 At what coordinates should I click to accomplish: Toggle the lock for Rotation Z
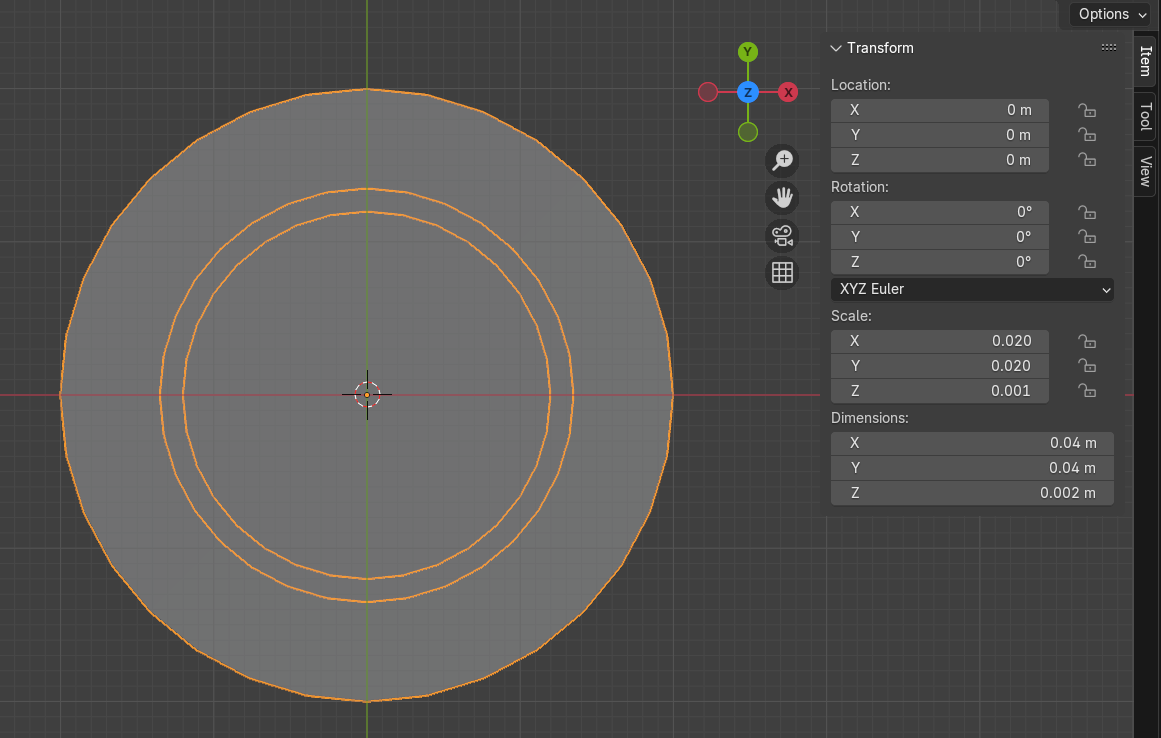click(x=1086, y=262)
